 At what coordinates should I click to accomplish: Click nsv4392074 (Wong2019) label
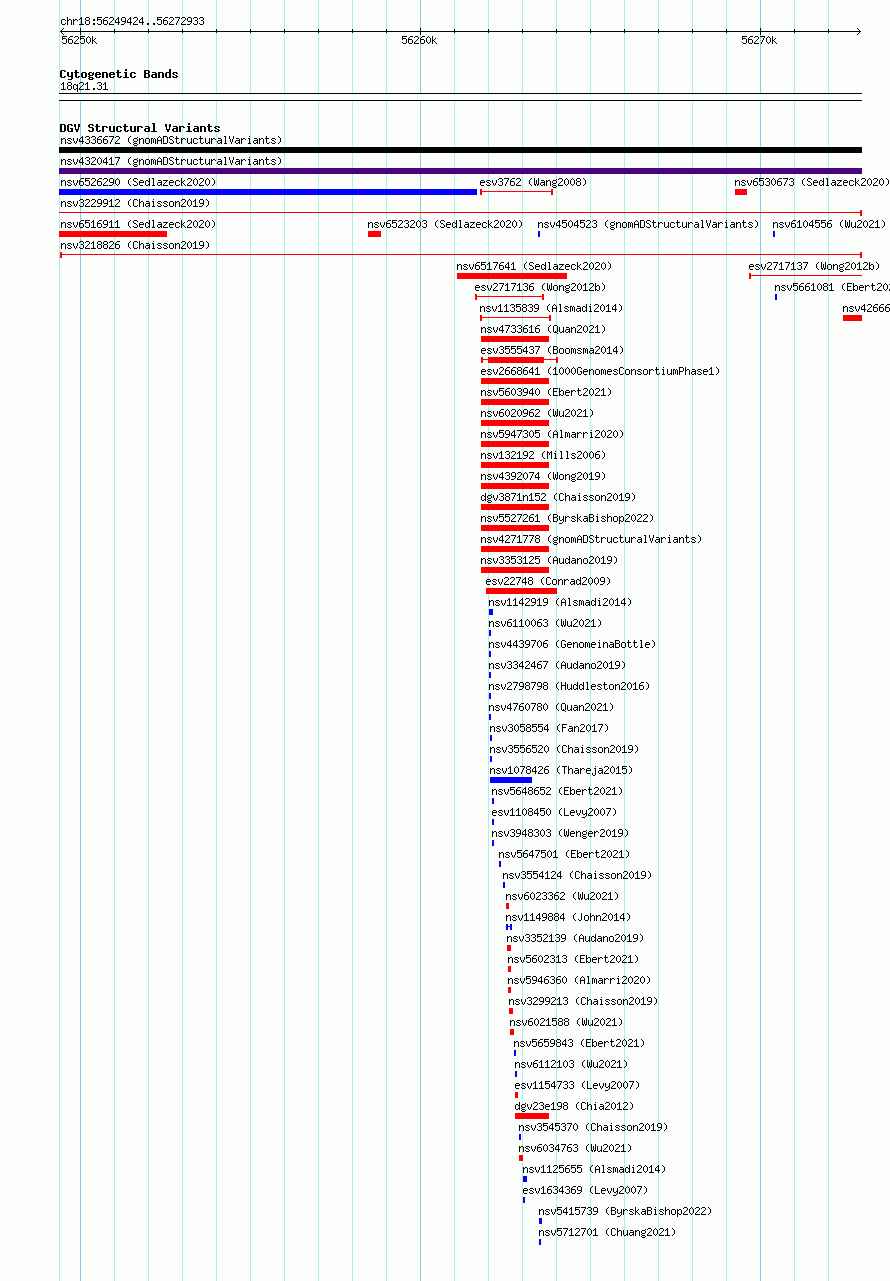pyautogui.click(x=543, y=476)
